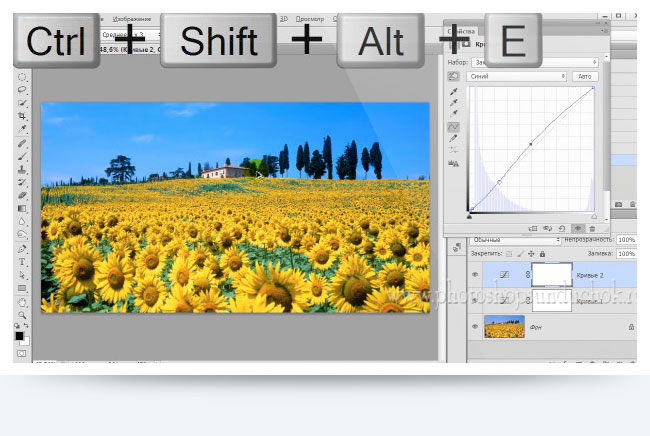
Task: Select the Фон layer thumbnail
Action: click(x=504, y=327)
